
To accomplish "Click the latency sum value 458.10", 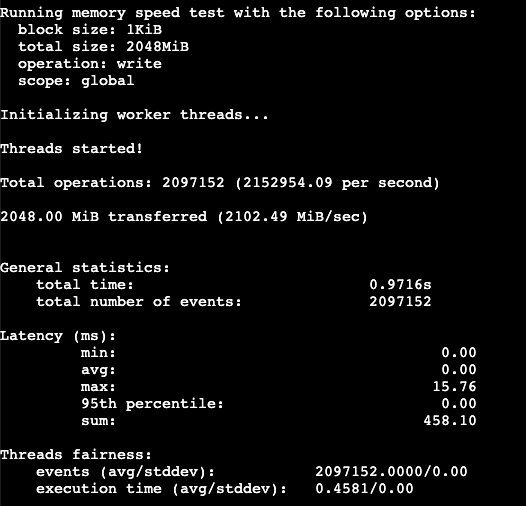I will point(450,420).
